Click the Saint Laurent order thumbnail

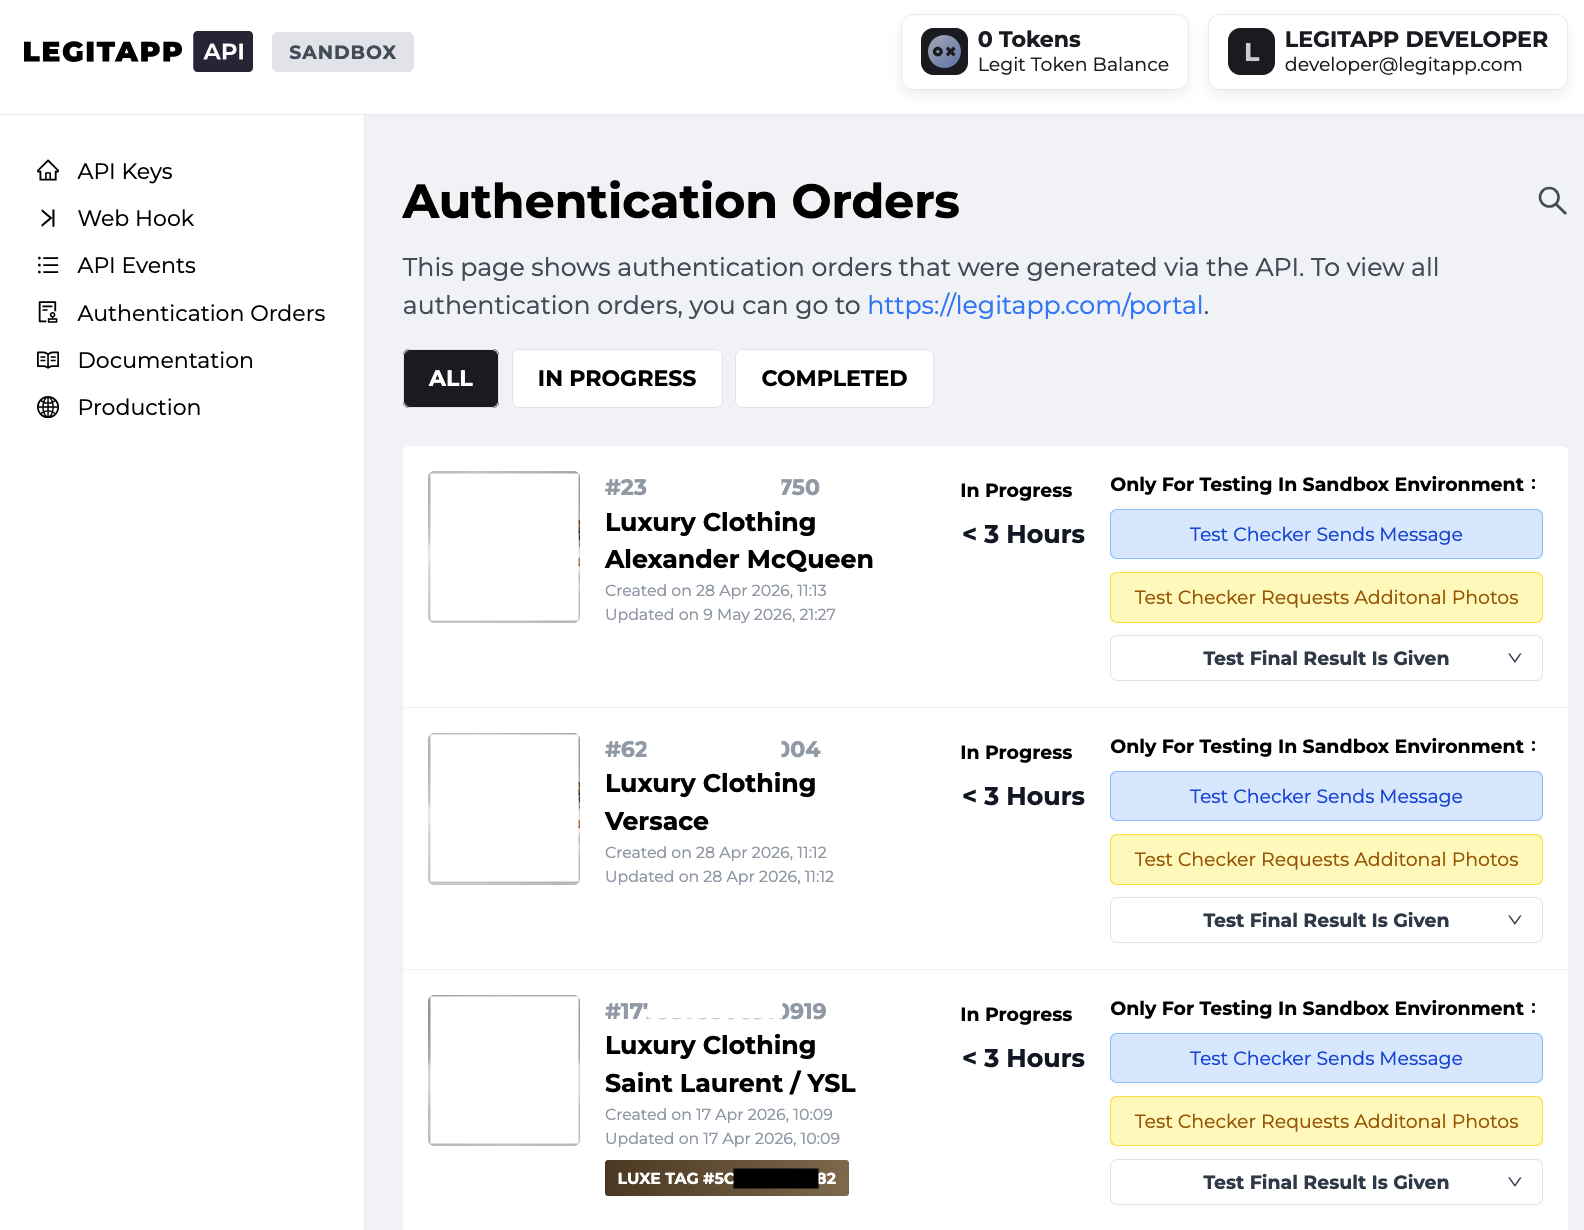pyautogui.click(x=504, y=1070)
